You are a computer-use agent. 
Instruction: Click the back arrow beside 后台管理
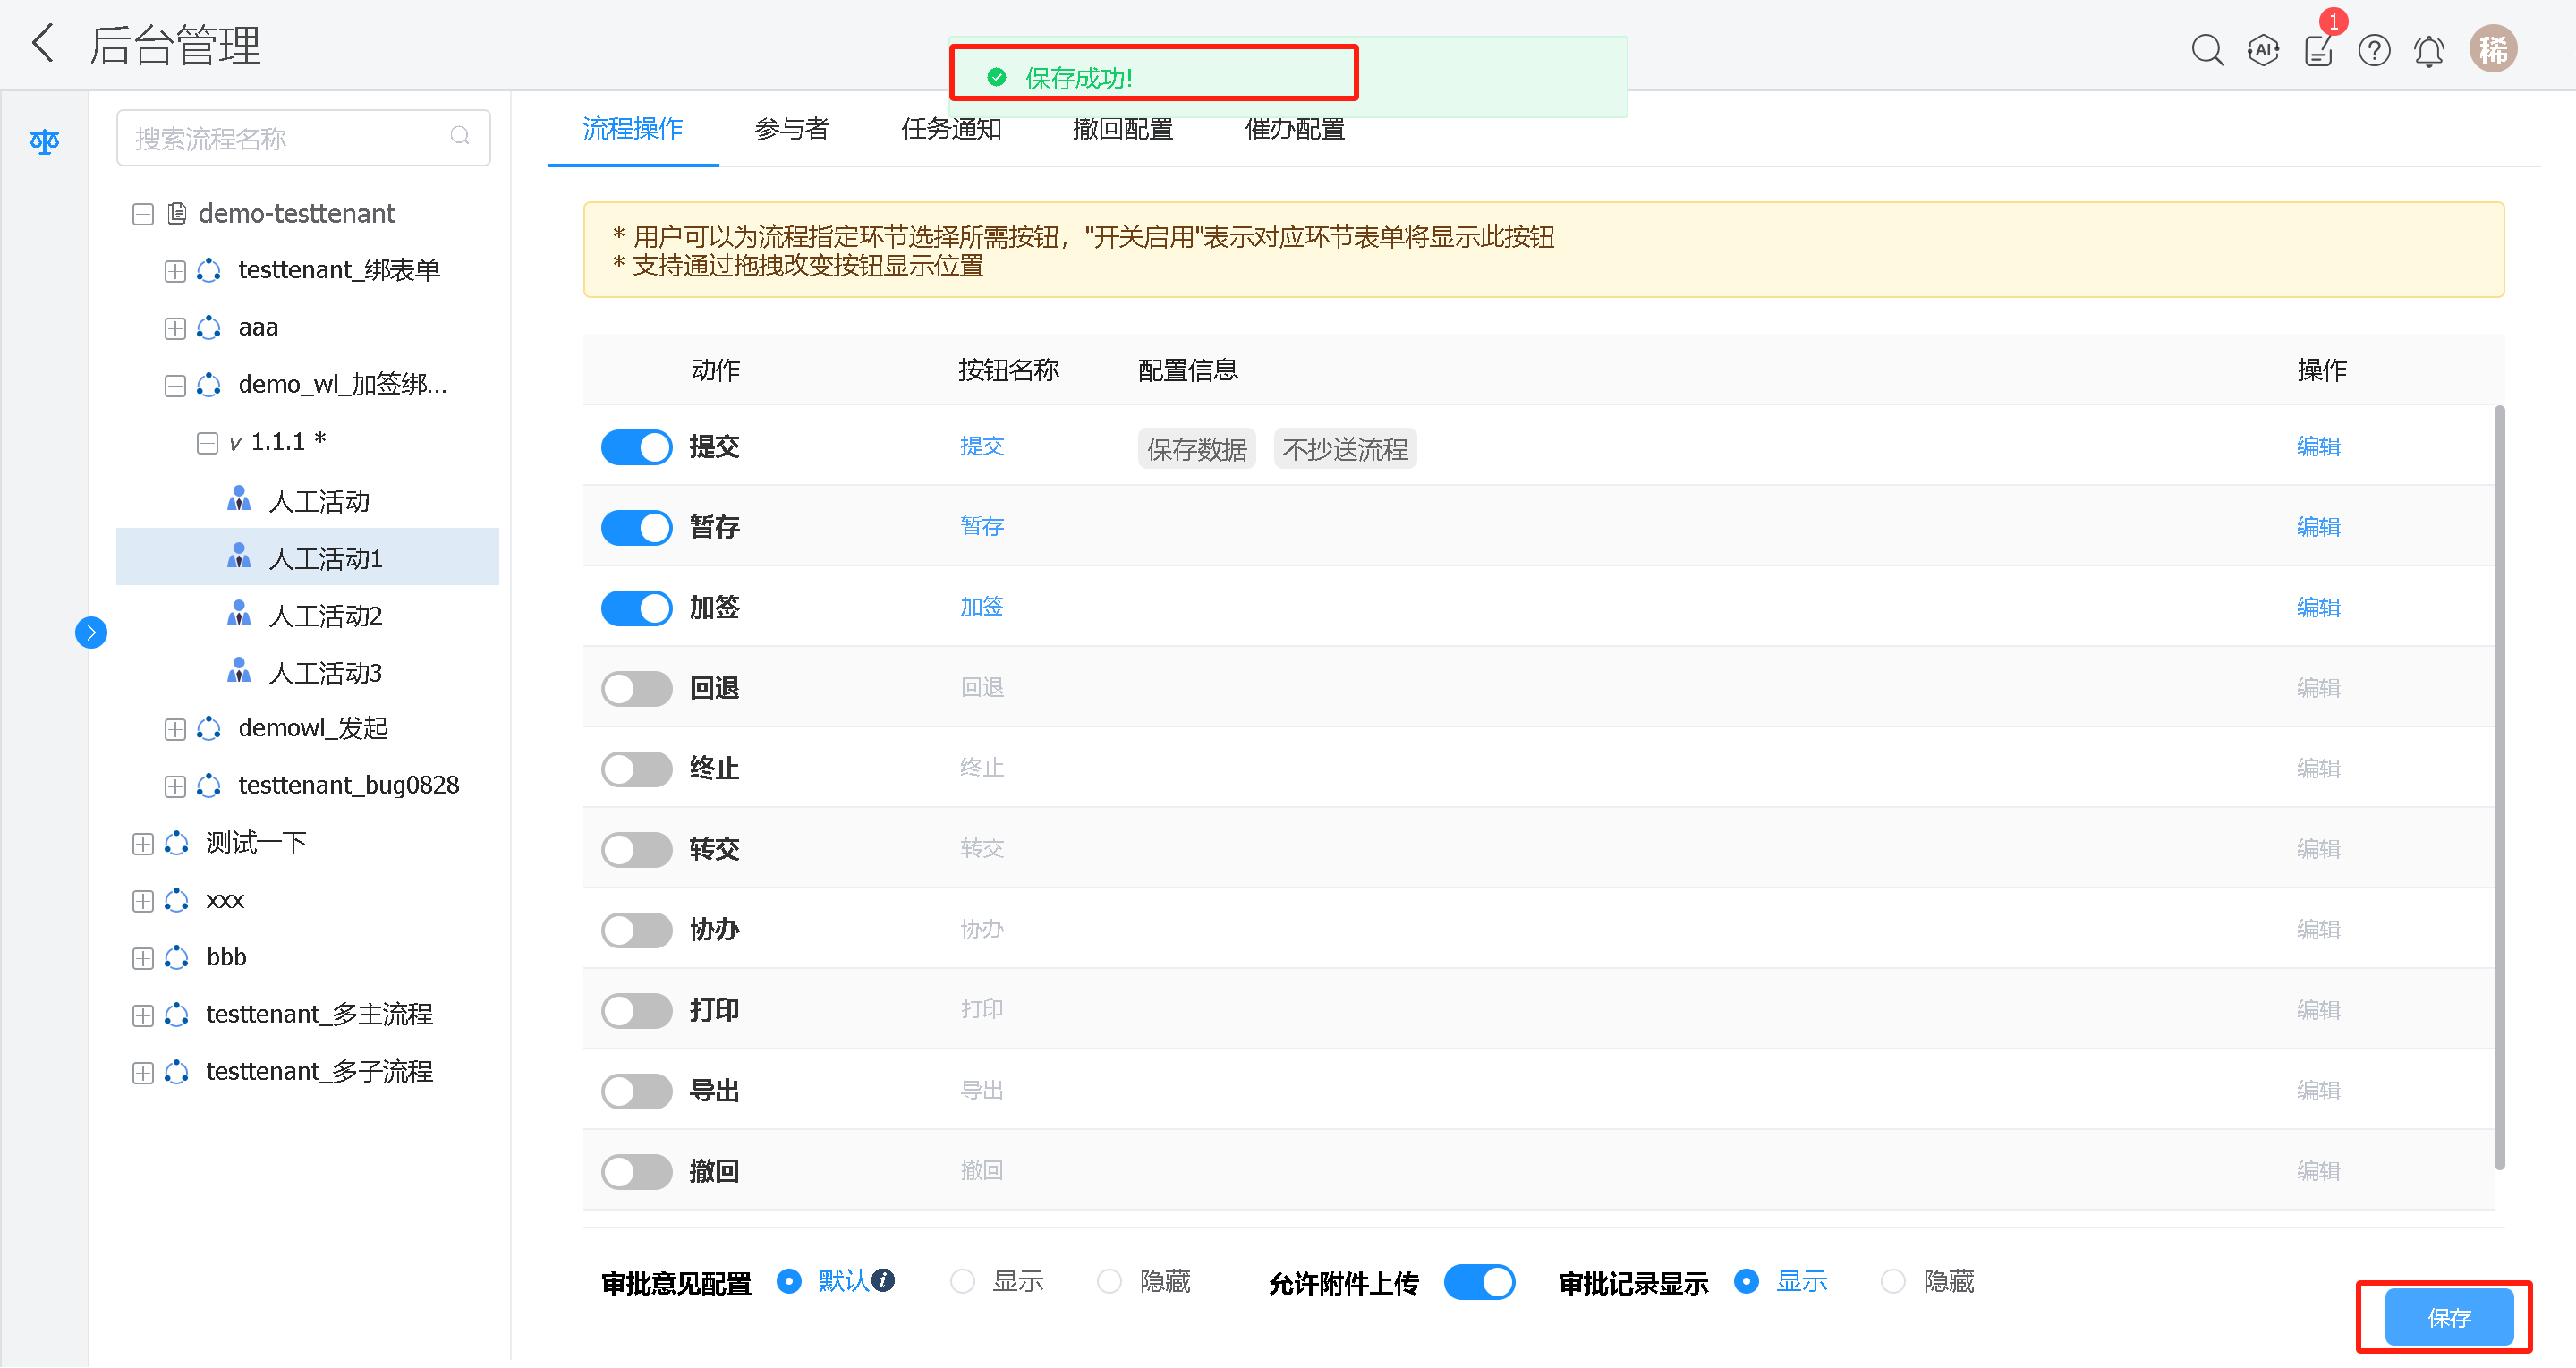[42, 44]
